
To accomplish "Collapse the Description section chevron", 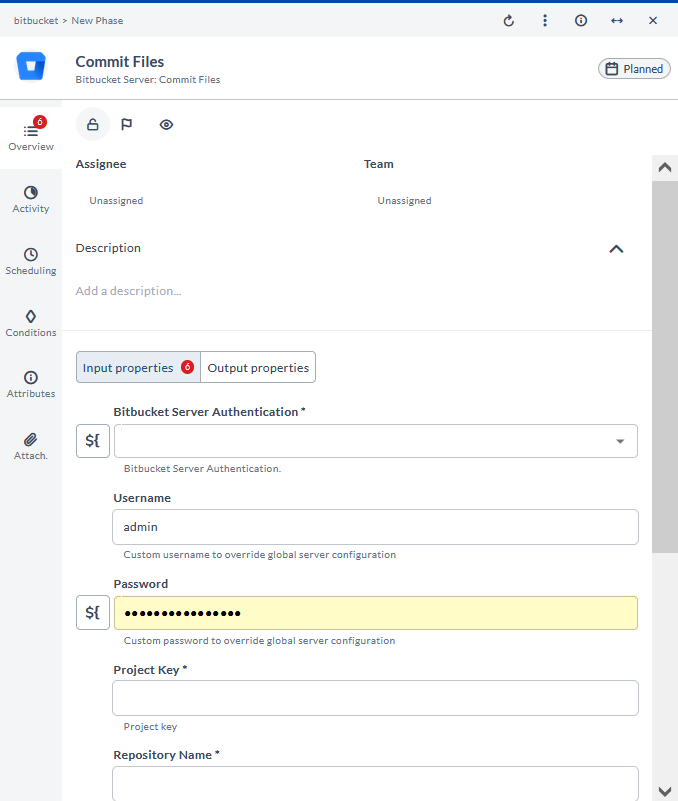I will point(616,249).
